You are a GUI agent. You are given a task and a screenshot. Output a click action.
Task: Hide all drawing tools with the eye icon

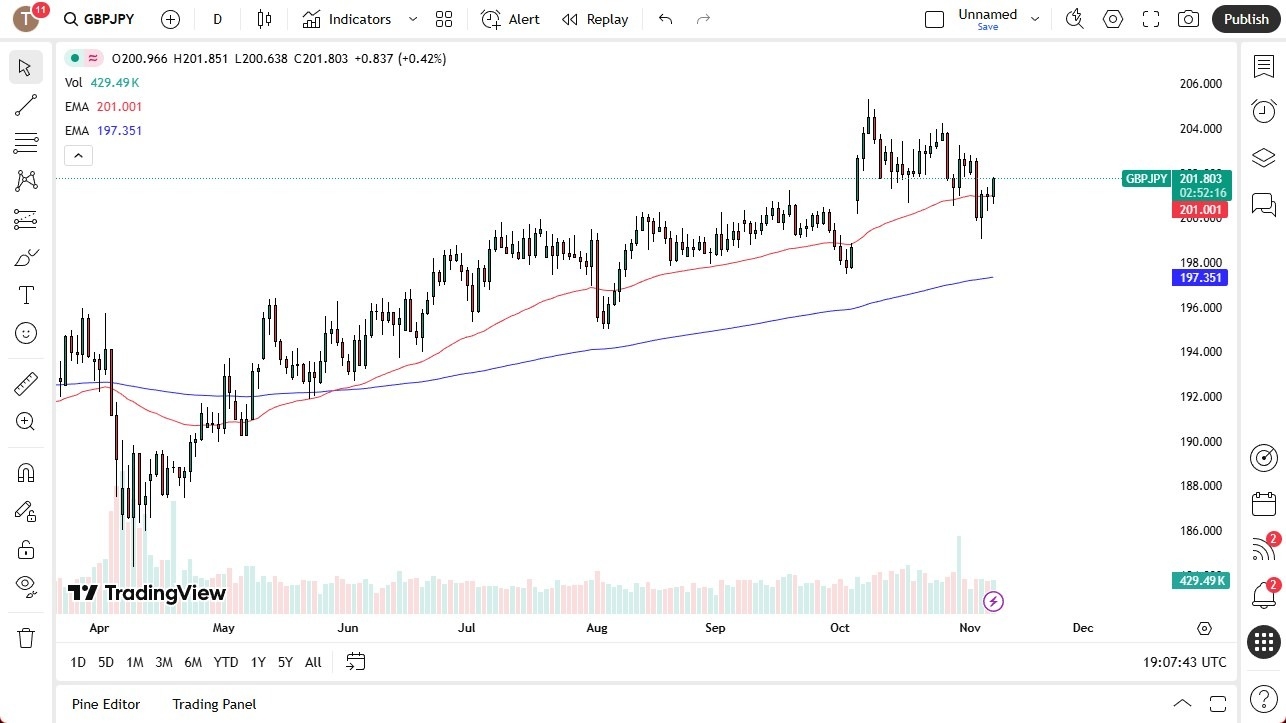(25, 586)
